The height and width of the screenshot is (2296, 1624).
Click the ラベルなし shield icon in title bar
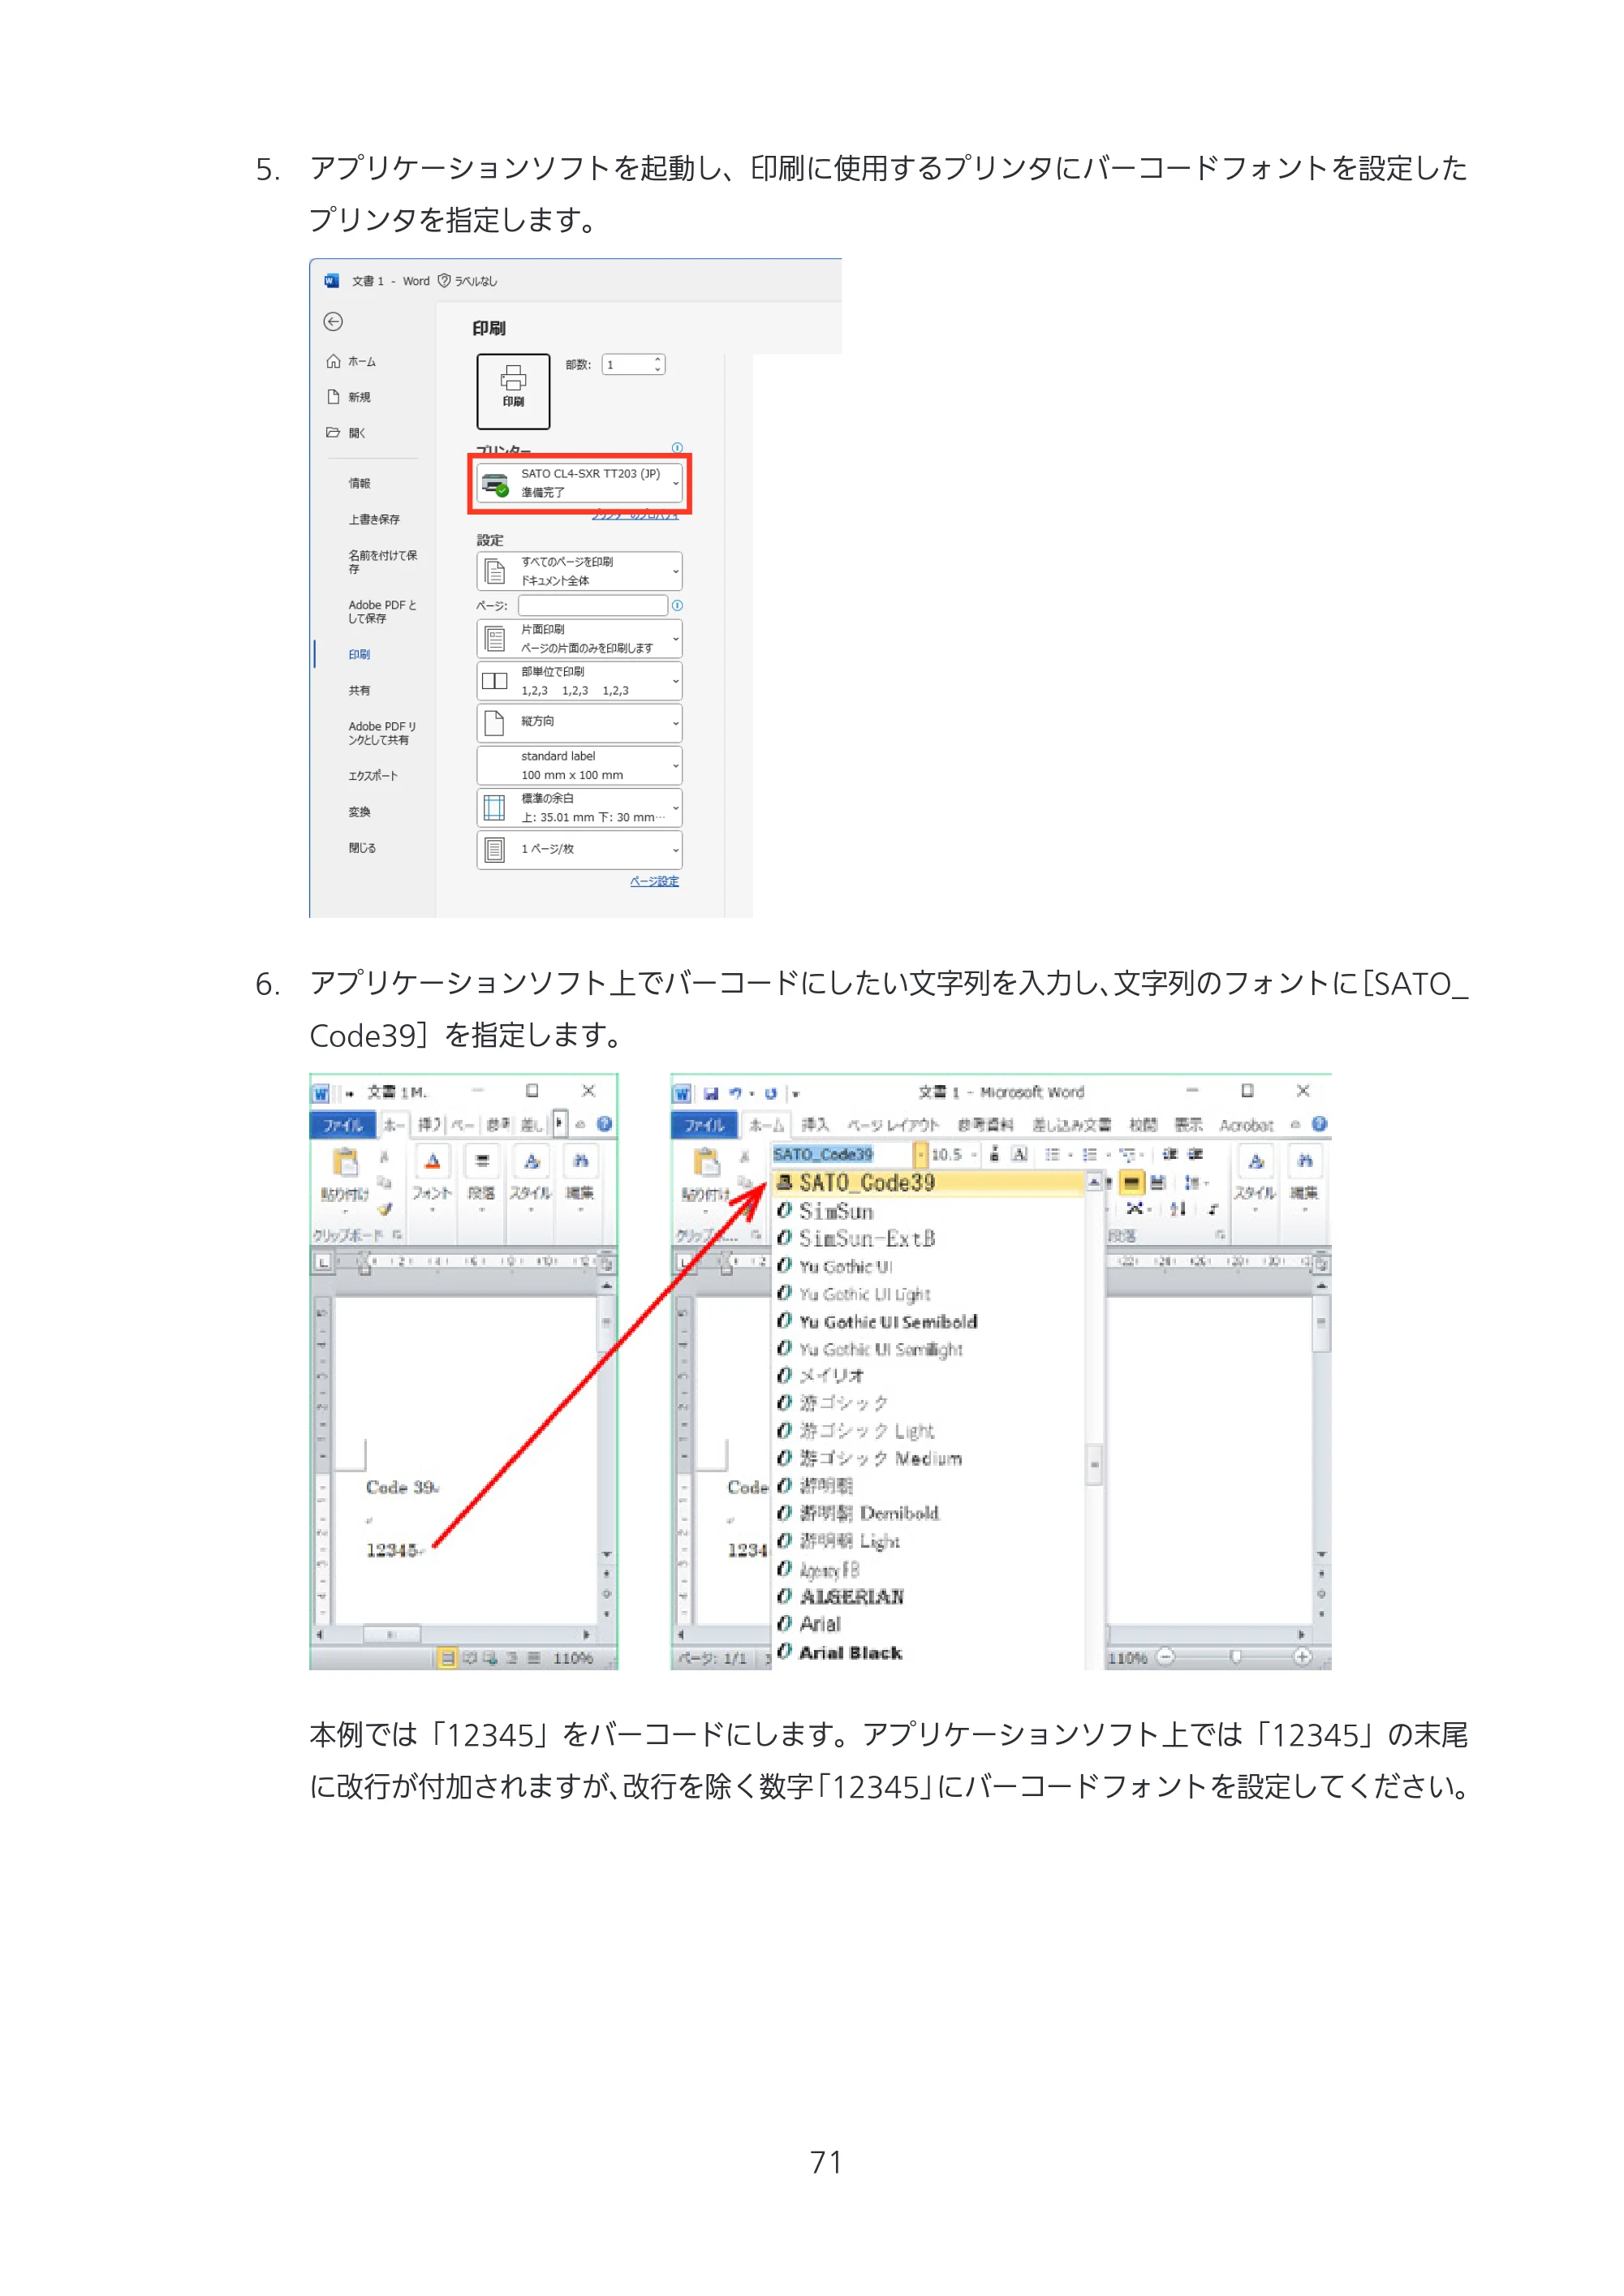[444, 280]
